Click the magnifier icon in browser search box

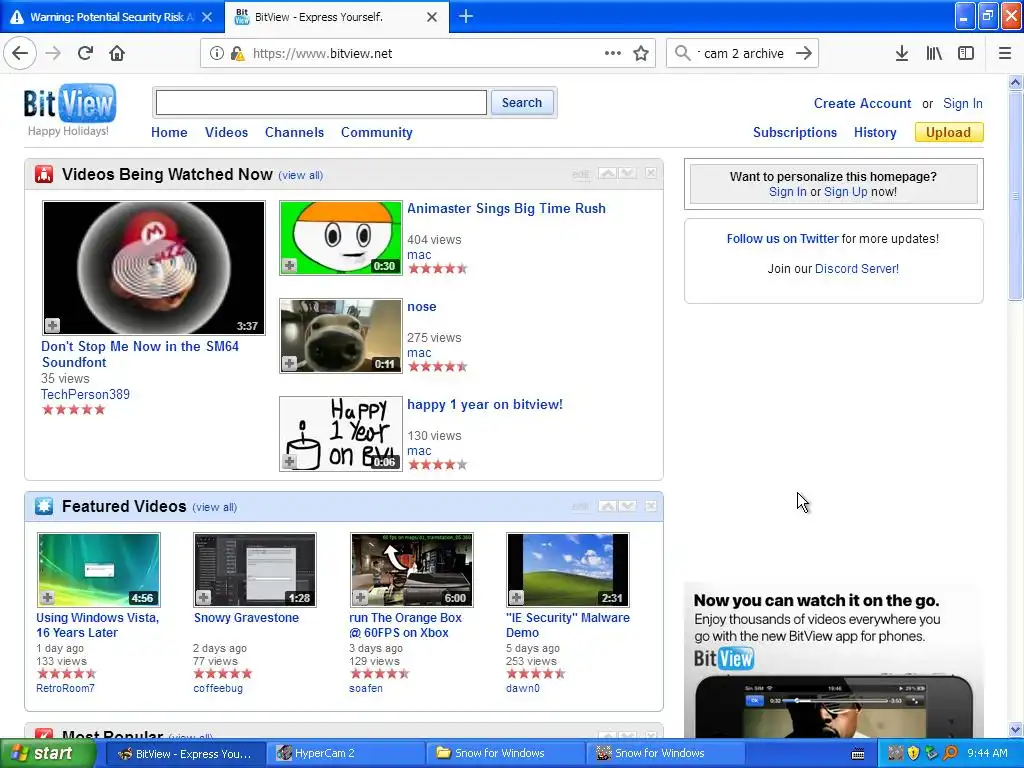[x=682, y=53]
